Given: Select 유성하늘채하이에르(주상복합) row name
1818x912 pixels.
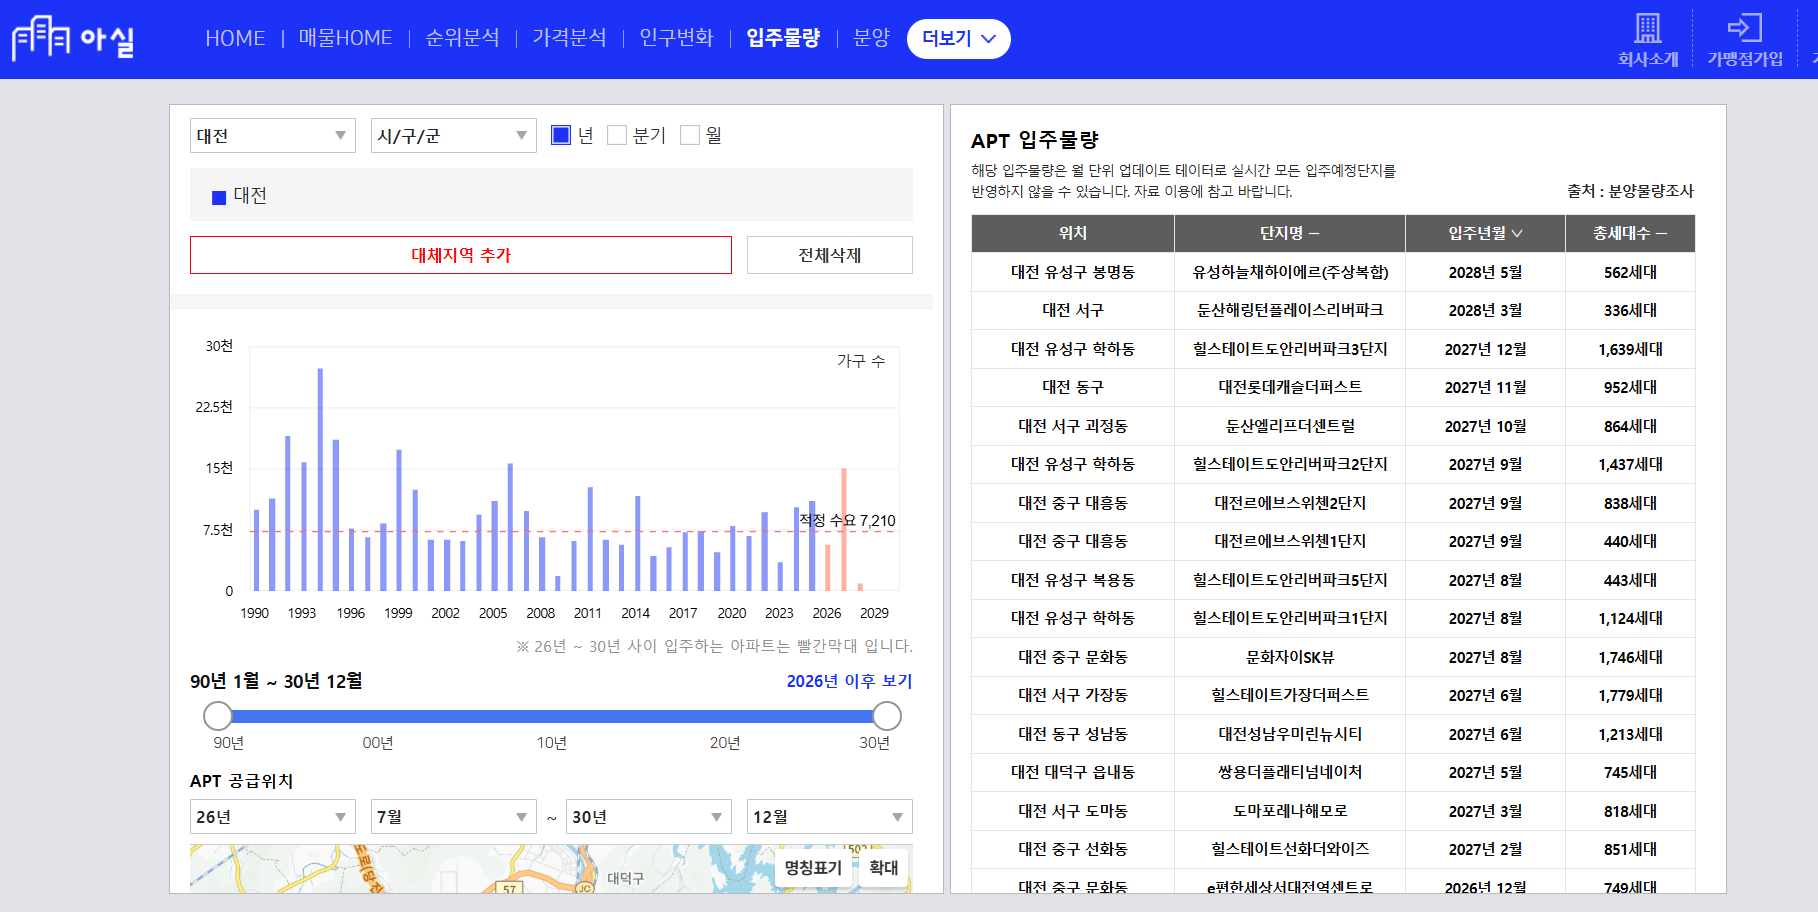Looking at the screenshot, I should [x=1290, y=272].
